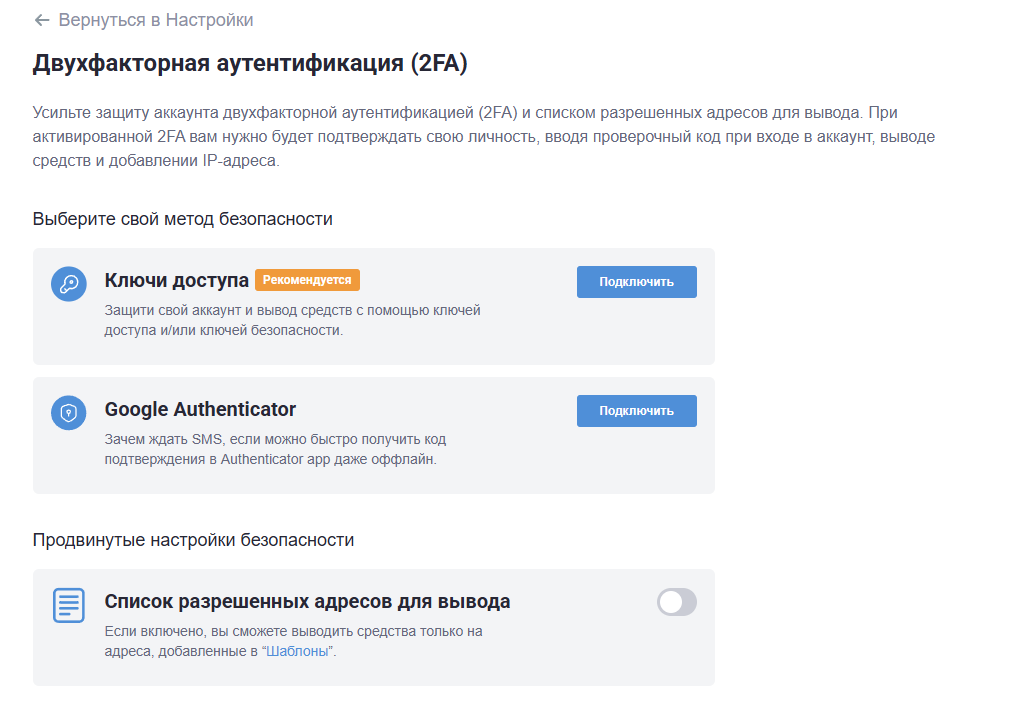Viewport: 1009px width, 712px height.
Task: Click the 'Зачем ждать SMS' description text
Action: 275,449
